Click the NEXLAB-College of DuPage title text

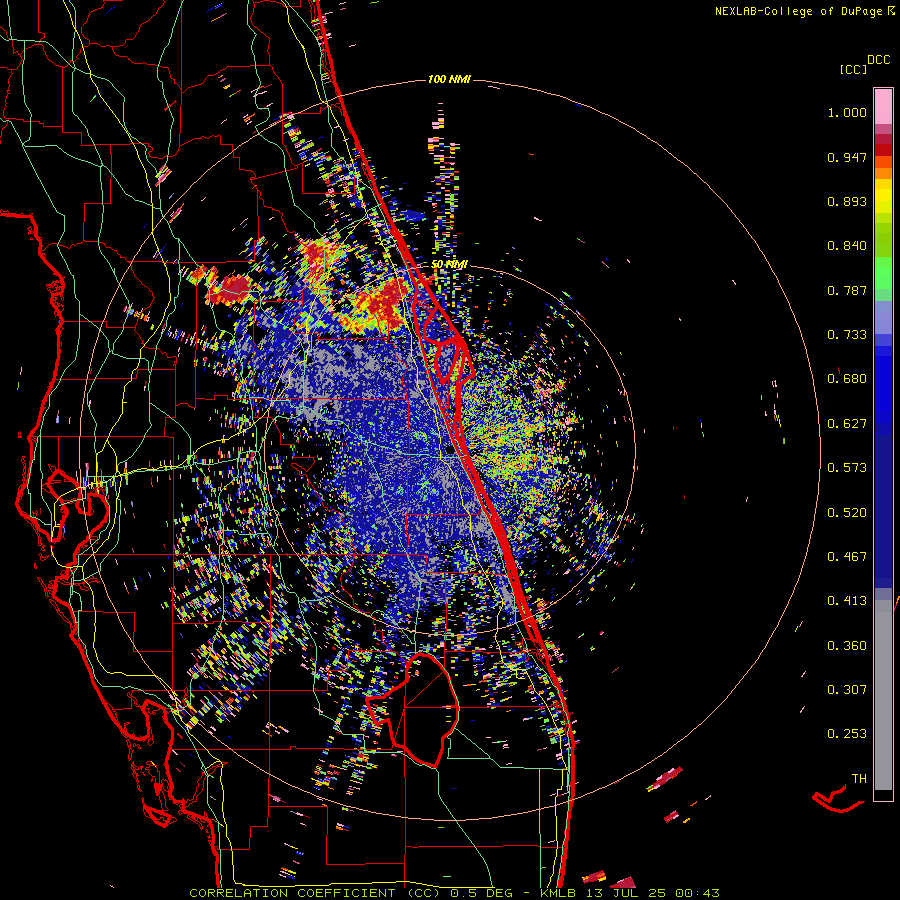[798, 11]
